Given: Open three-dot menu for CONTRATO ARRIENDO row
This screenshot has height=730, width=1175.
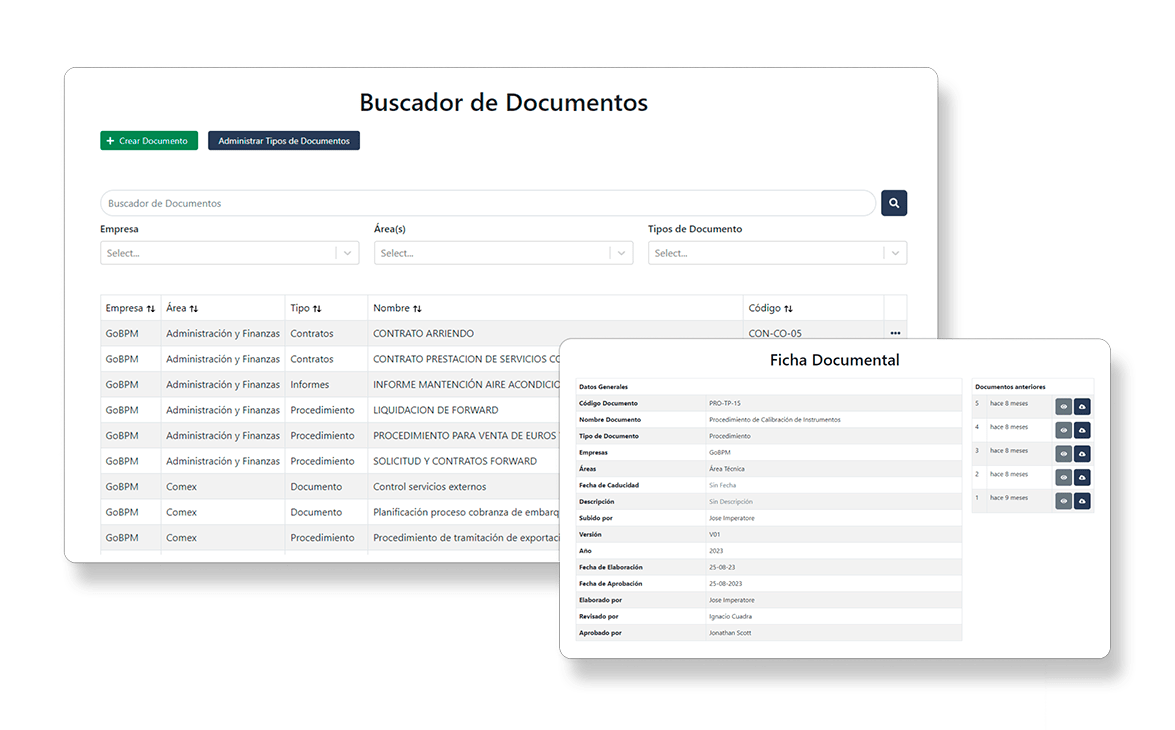Looking at the screenshot, I should (x=895, y=333).
